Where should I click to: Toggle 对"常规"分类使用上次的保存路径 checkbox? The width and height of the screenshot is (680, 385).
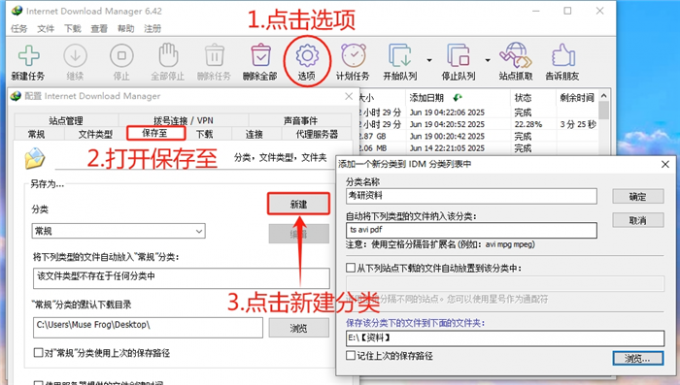[38, 352]
